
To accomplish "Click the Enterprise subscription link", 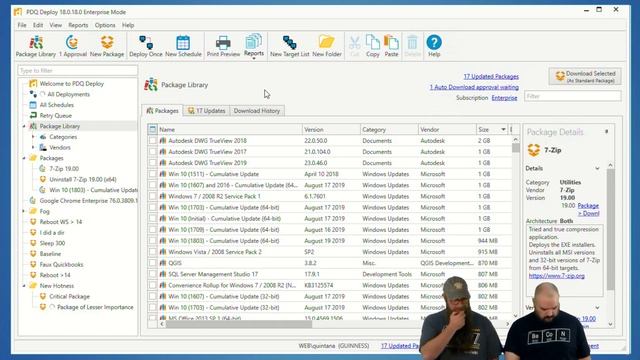I will tap(504, 98).
